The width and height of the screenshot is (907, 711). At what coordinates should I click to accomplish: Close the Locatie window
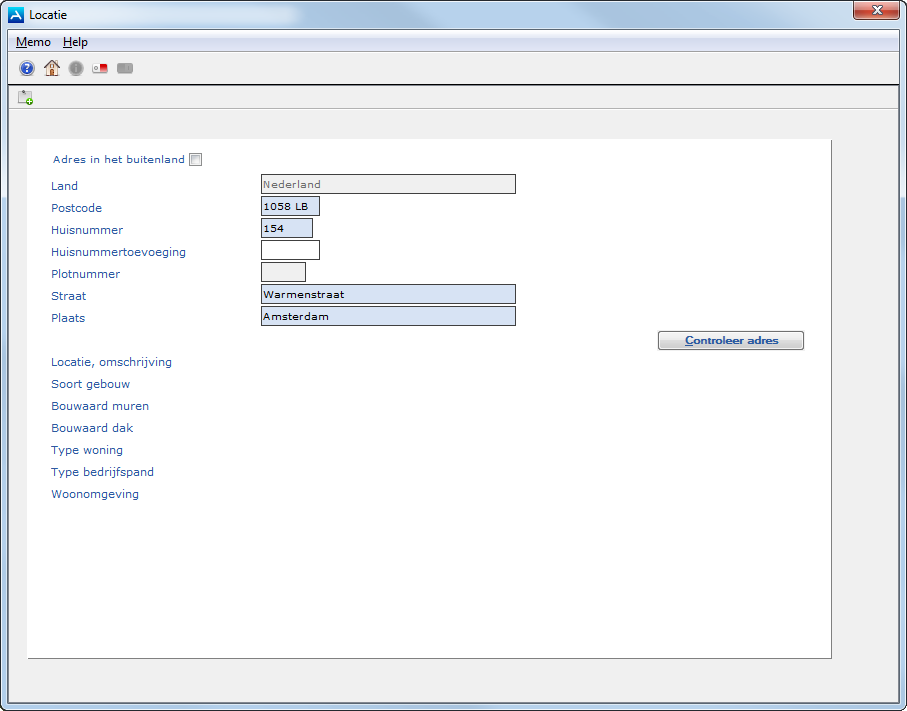[x=875, y=11]
